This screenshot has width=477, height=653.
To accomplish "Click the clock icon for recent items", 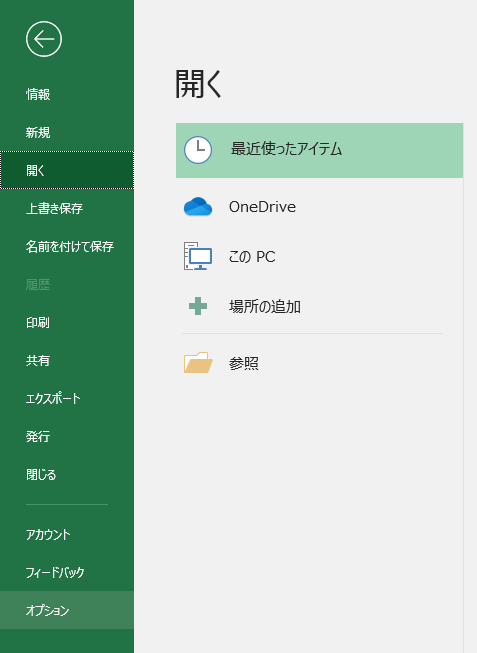I will click(198, 150).
